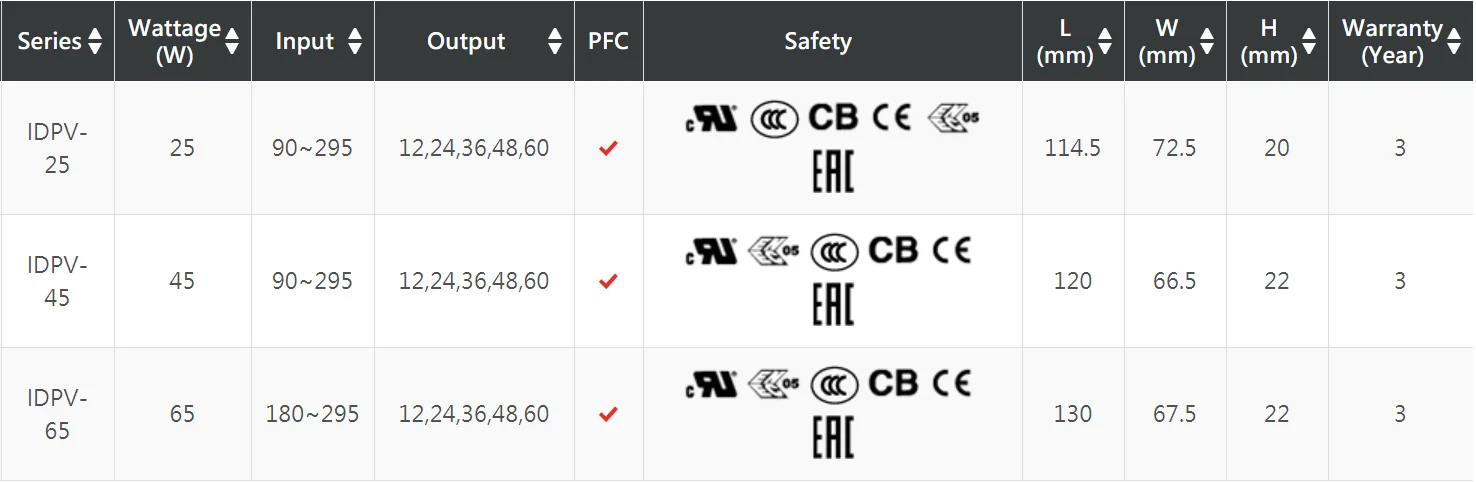Click the EAC logo in IDPV-65 row
The width and height of the screenshot is (1476, 482).
tap(832, 438)
